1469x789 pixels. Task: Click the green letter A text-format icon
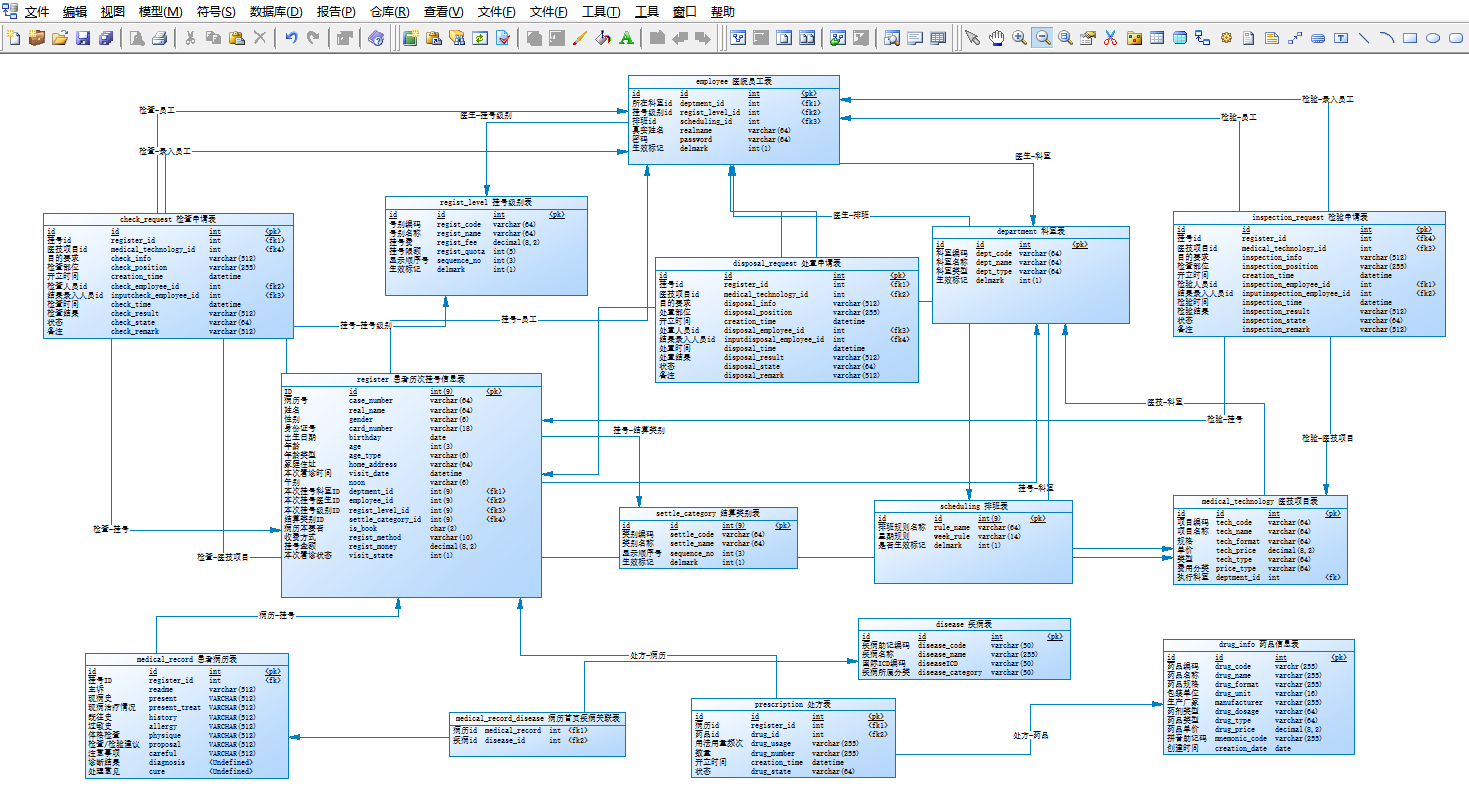[x=626, y=38]
